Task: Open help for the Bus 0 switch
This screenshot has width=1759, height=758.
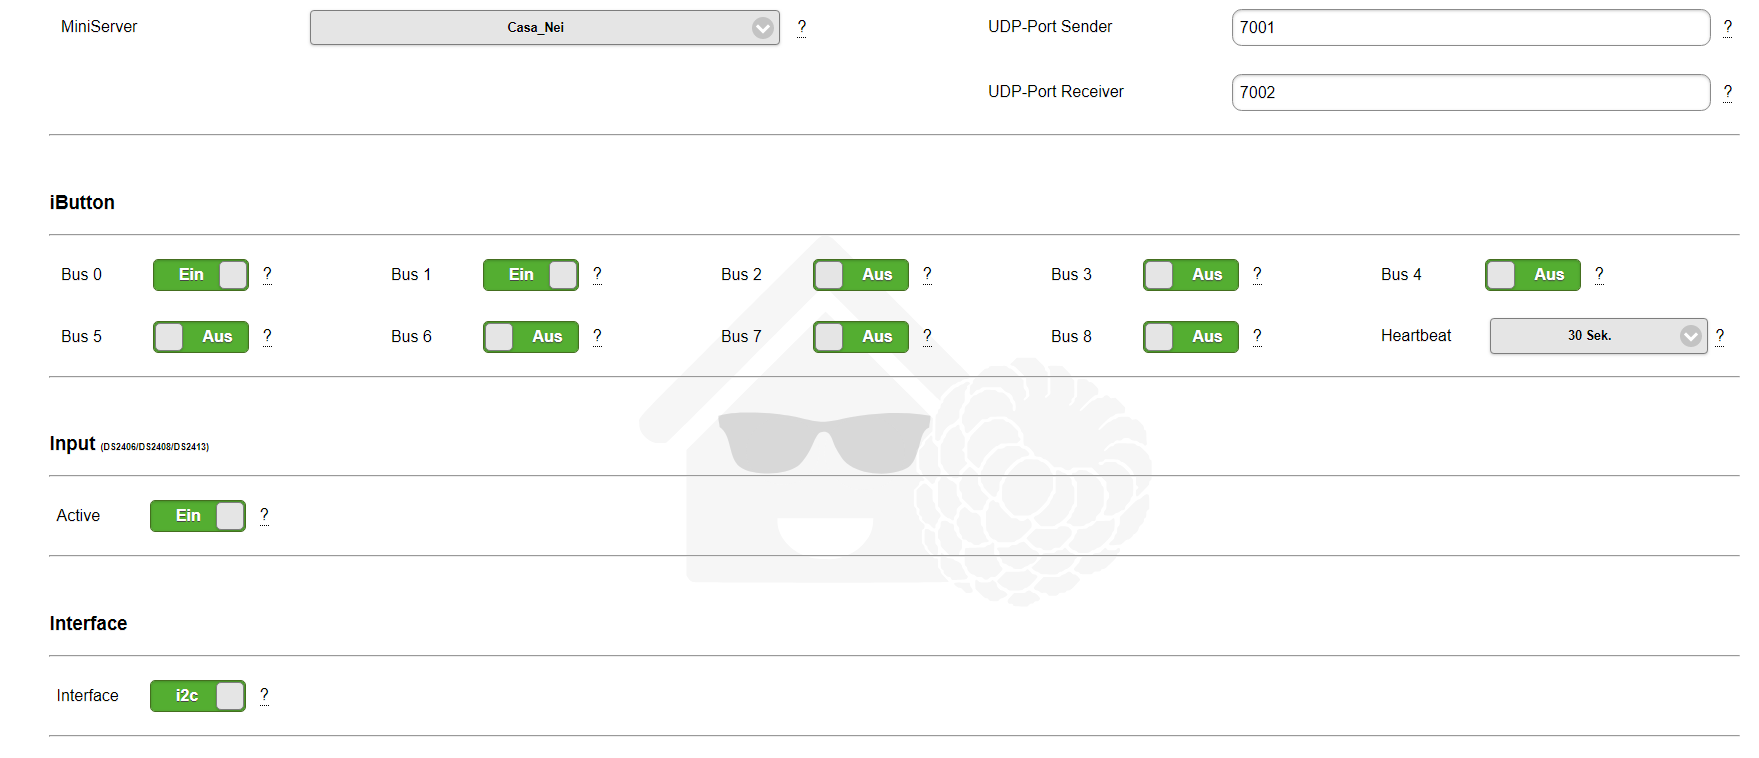Action: pos(267,274)
